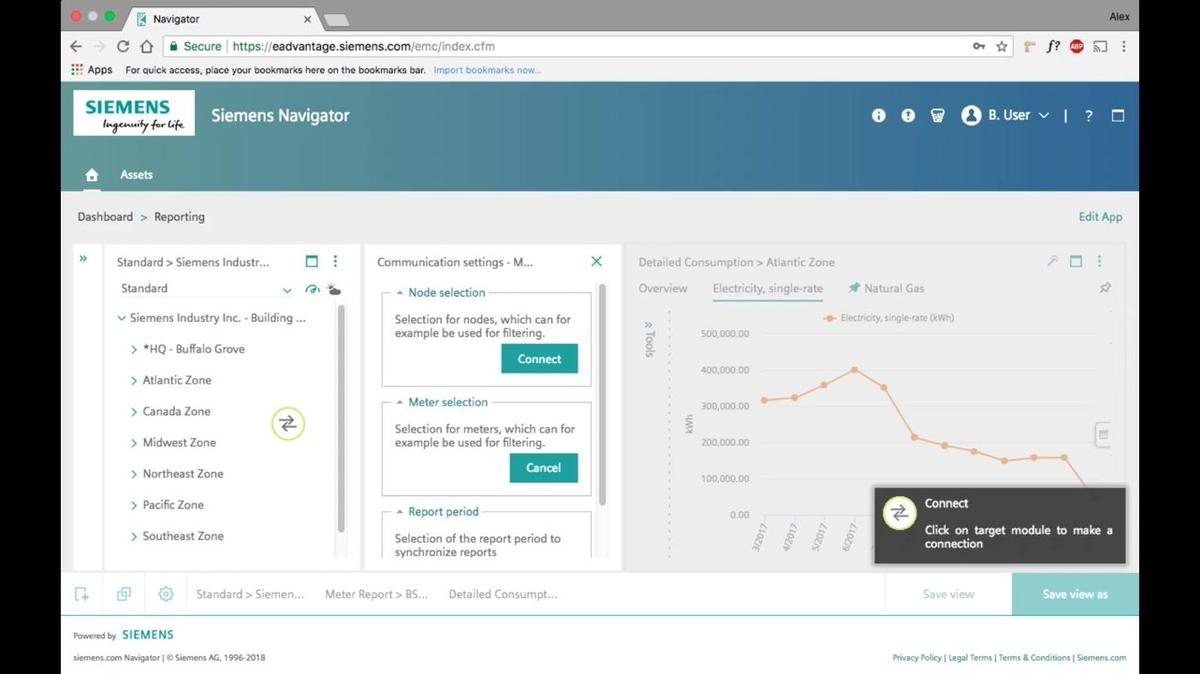Open the Detailed Consumption kebab menu
Viewport: 1200px width, 674px height.
(1099, 261)
